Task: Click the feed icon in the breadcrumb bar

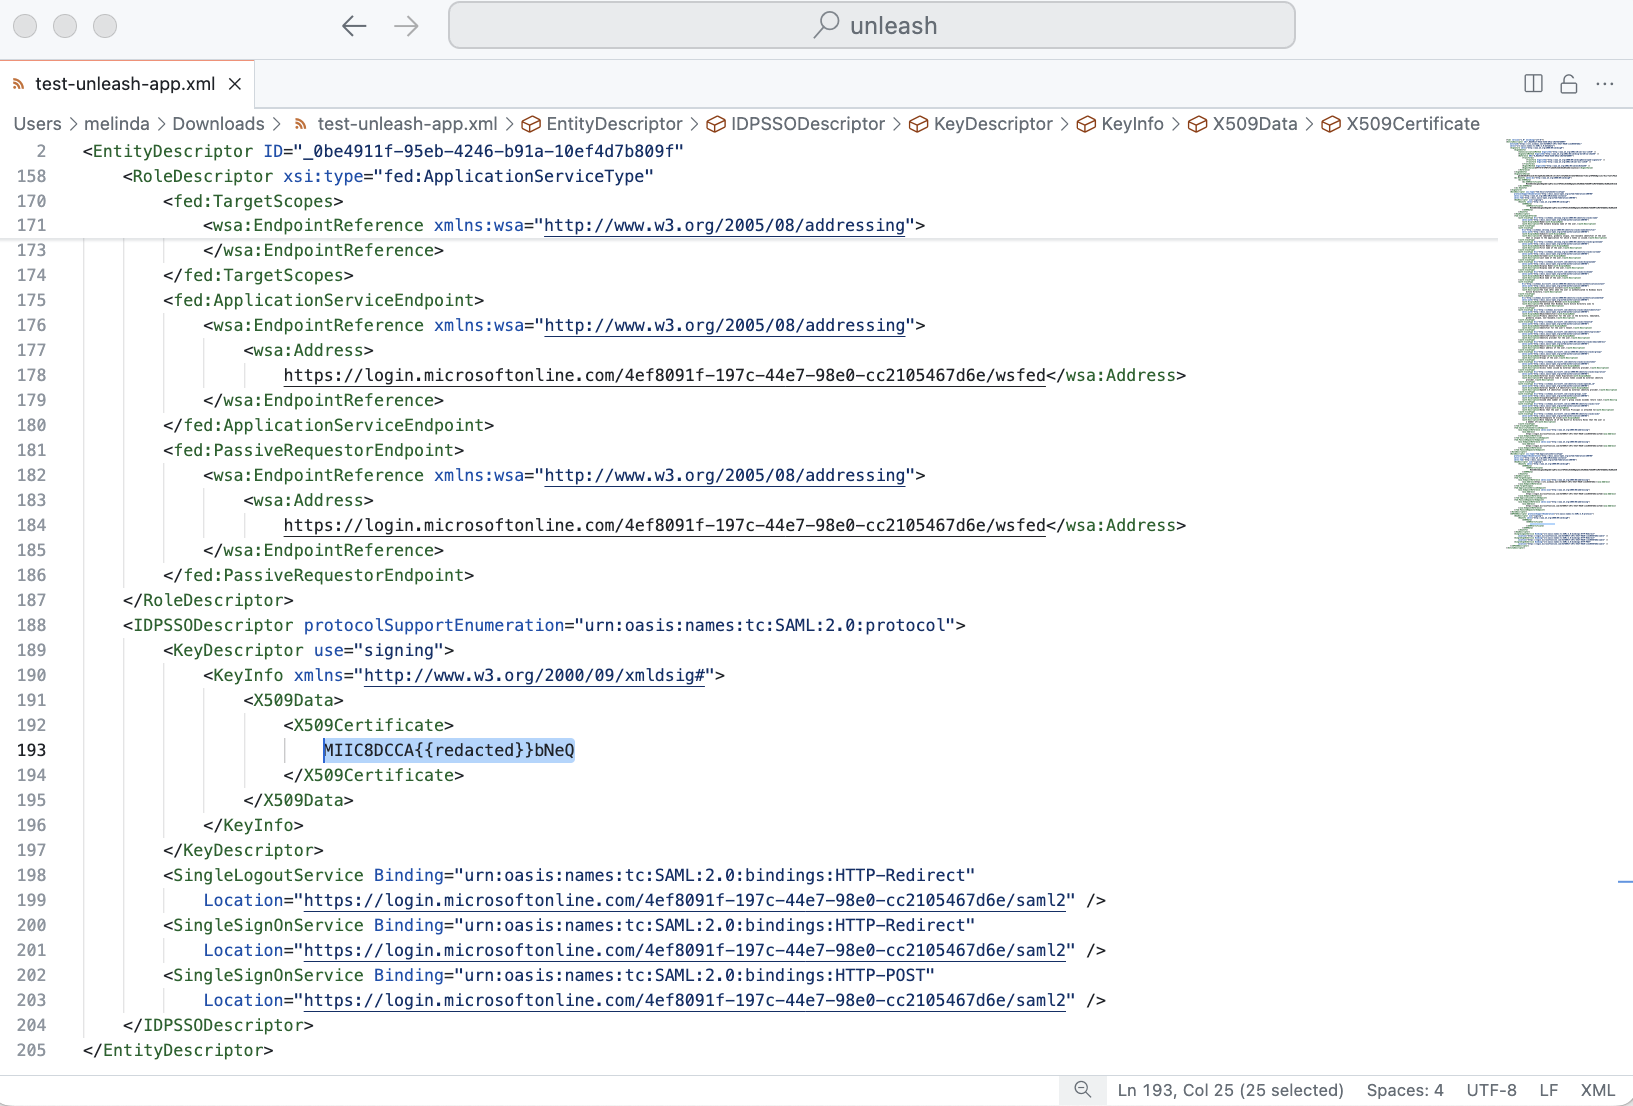Action: coord(300,124)
